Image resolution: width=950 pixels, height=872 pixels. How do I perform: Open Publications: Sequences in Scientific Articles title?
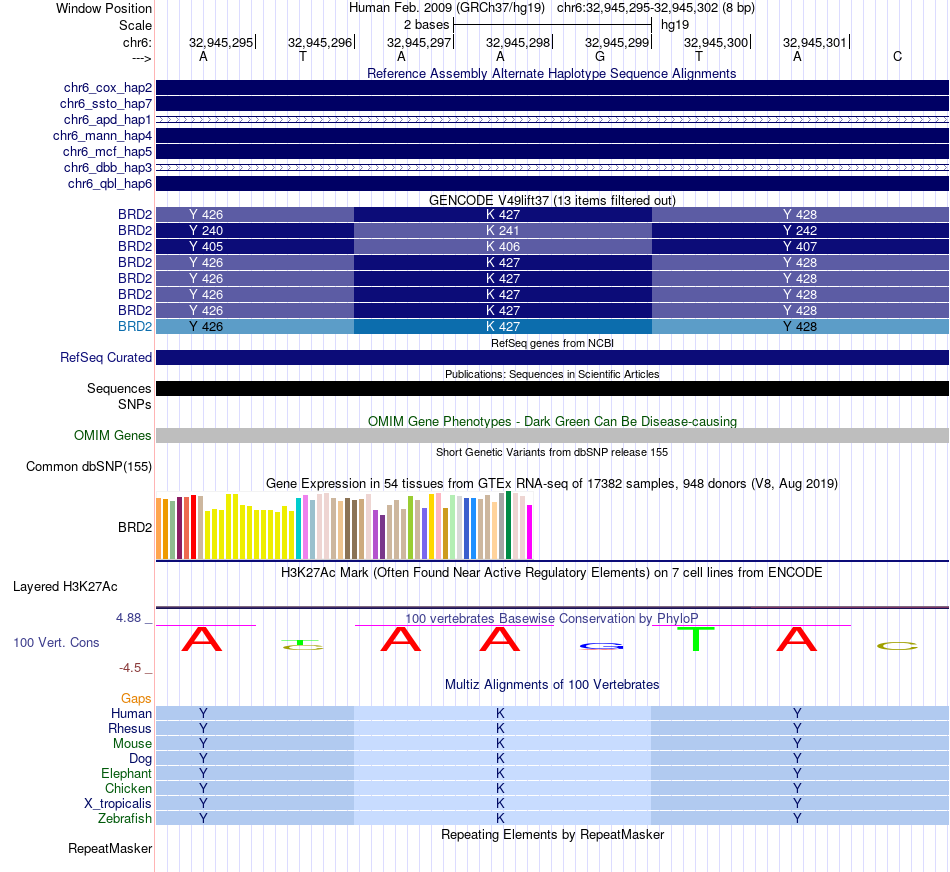552,374
